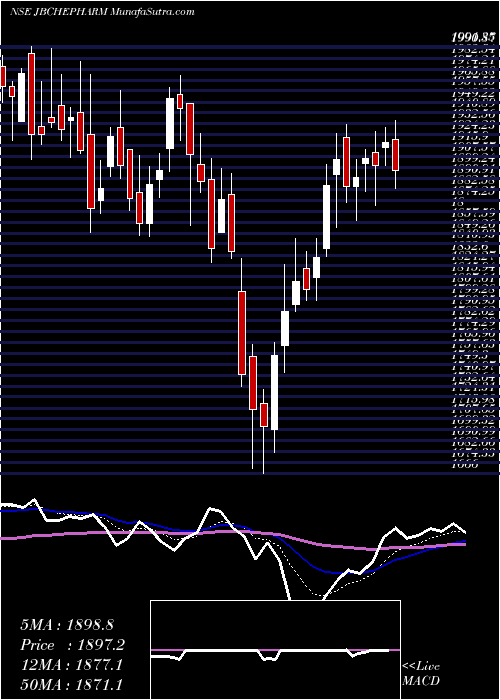The width and height of the screenshot is (500, 700).
Task: Click the 12MA : 1877.1 value
Action: pos(72,665)
